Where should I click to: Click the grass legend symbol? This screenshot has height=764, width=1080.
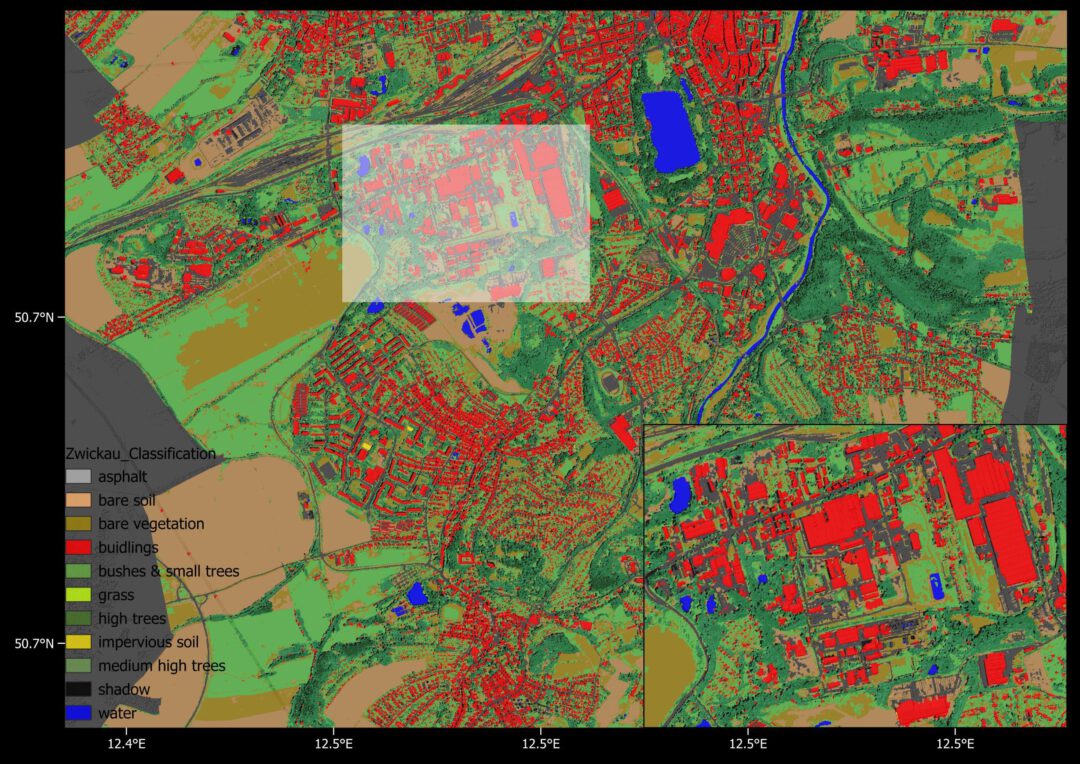[x=77, y=594]
